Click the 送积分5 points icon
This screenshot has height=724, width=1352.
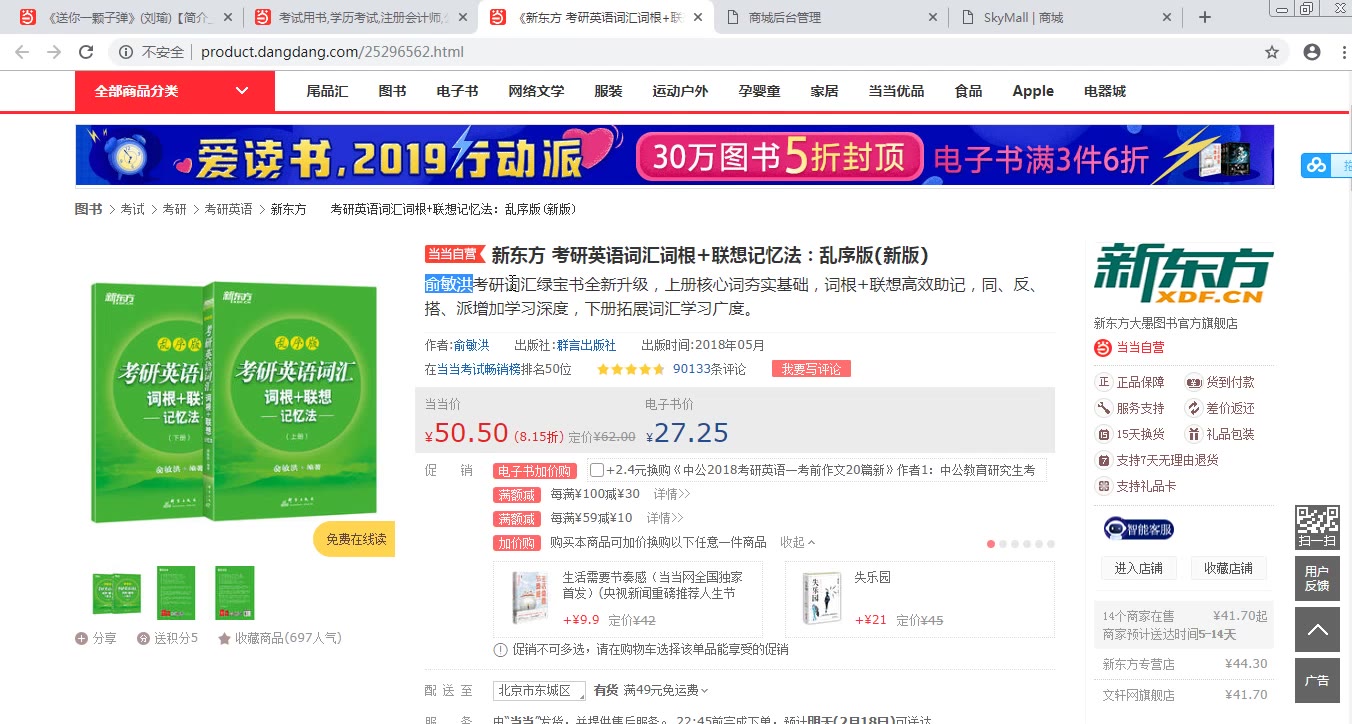[144, 638]
